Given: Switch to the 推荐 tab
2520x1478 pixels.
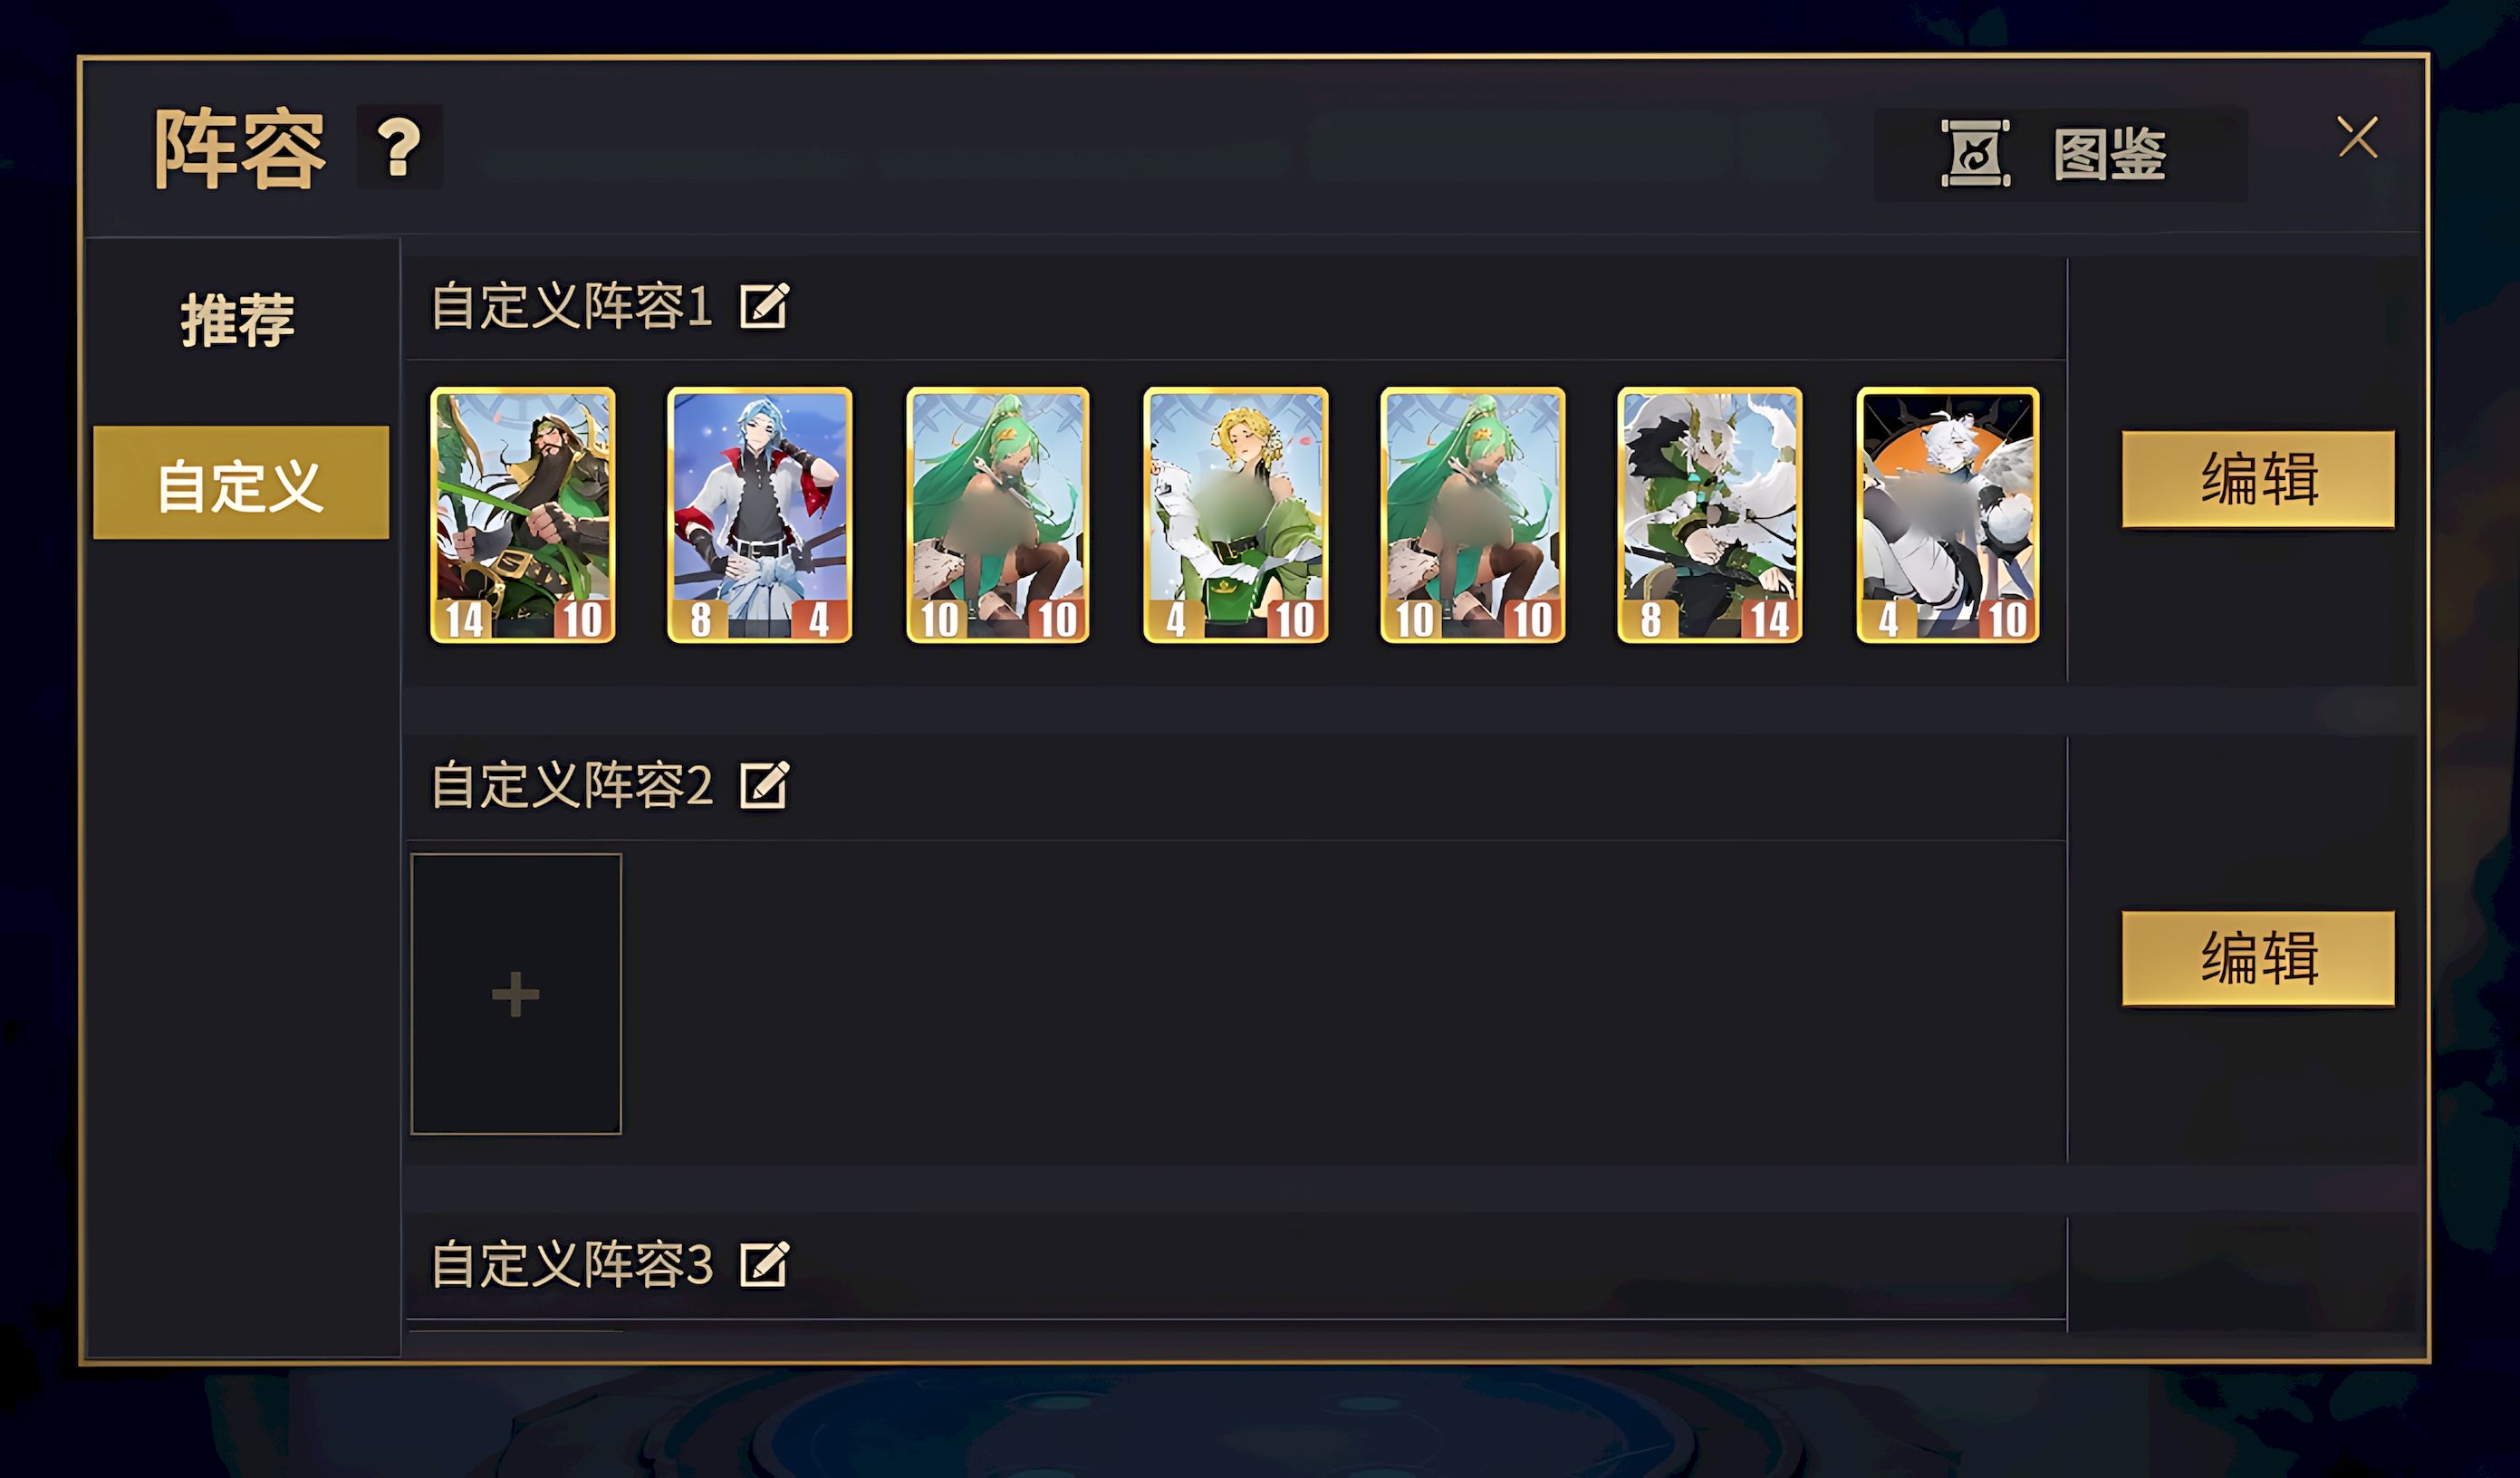Looking at the screenshot, I should click(238, 320).
